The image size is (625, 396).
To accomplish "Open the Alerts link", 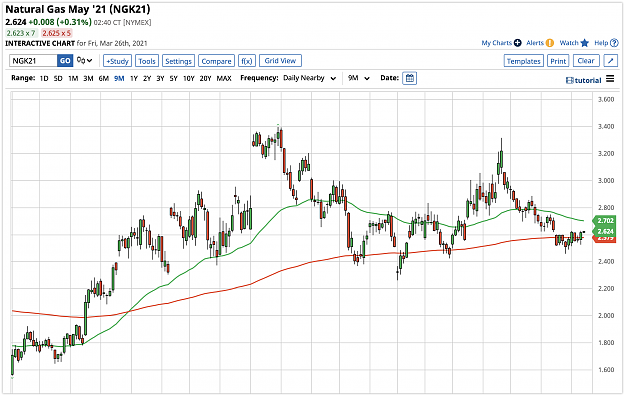I will [x=535, y=43].
